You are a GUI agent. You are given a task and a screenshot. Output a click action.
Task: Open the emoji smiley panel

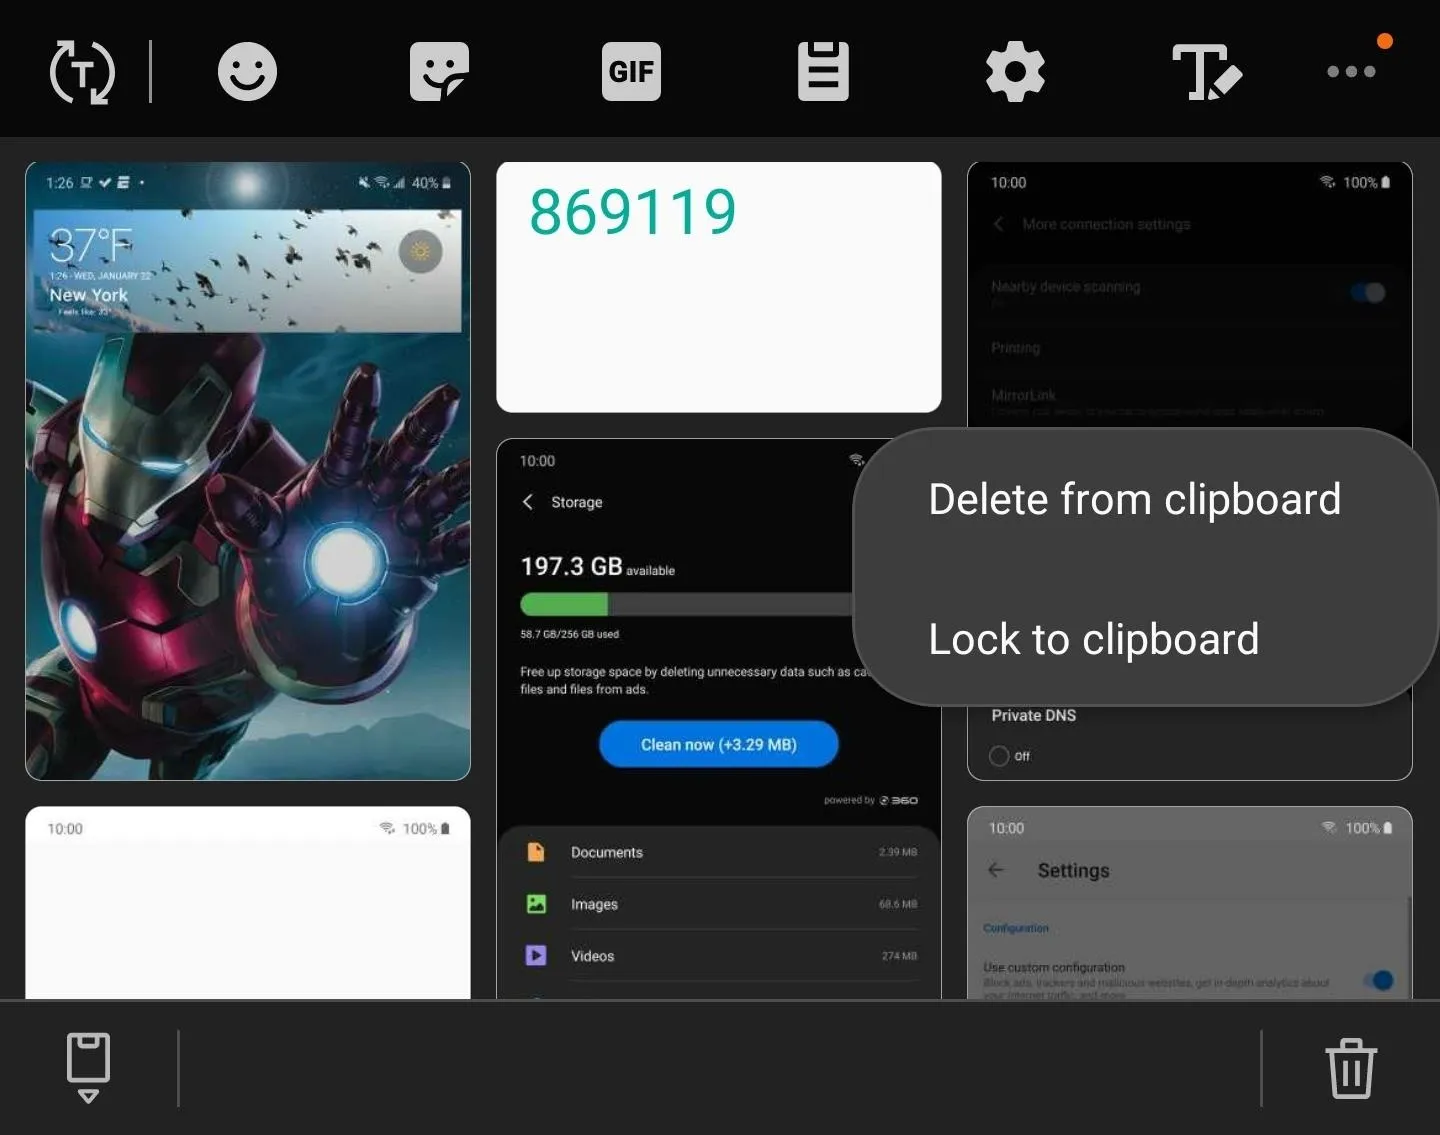coord(247,72)
